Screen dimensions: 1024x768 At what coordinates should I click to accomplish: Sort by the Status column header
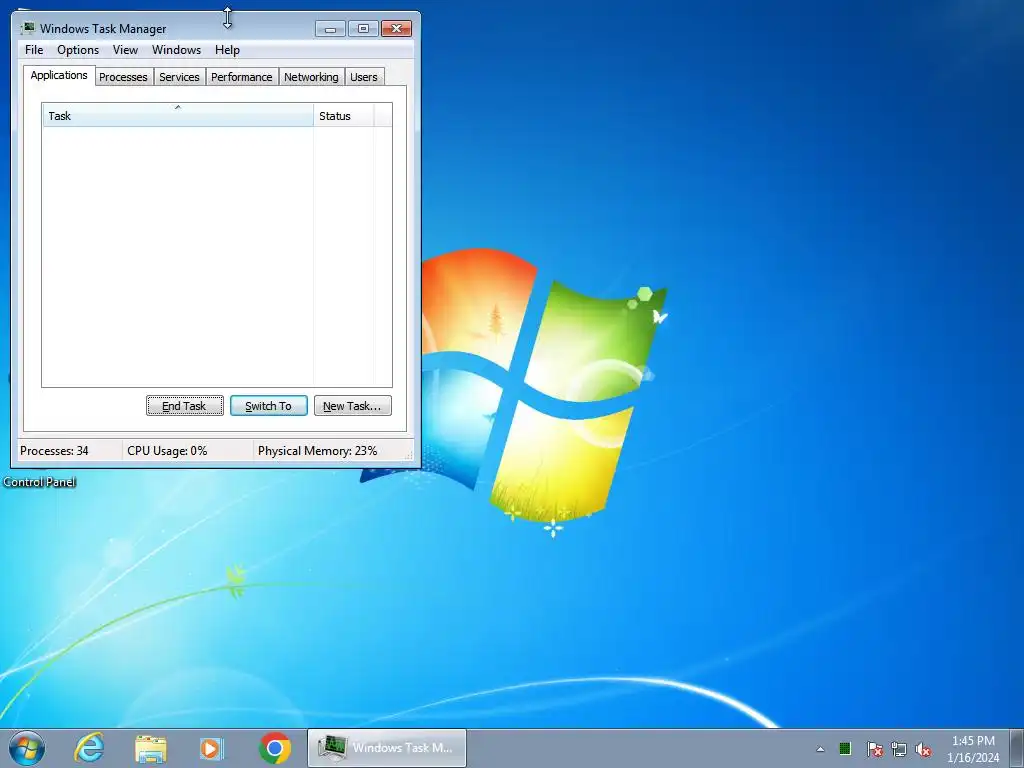344,116
